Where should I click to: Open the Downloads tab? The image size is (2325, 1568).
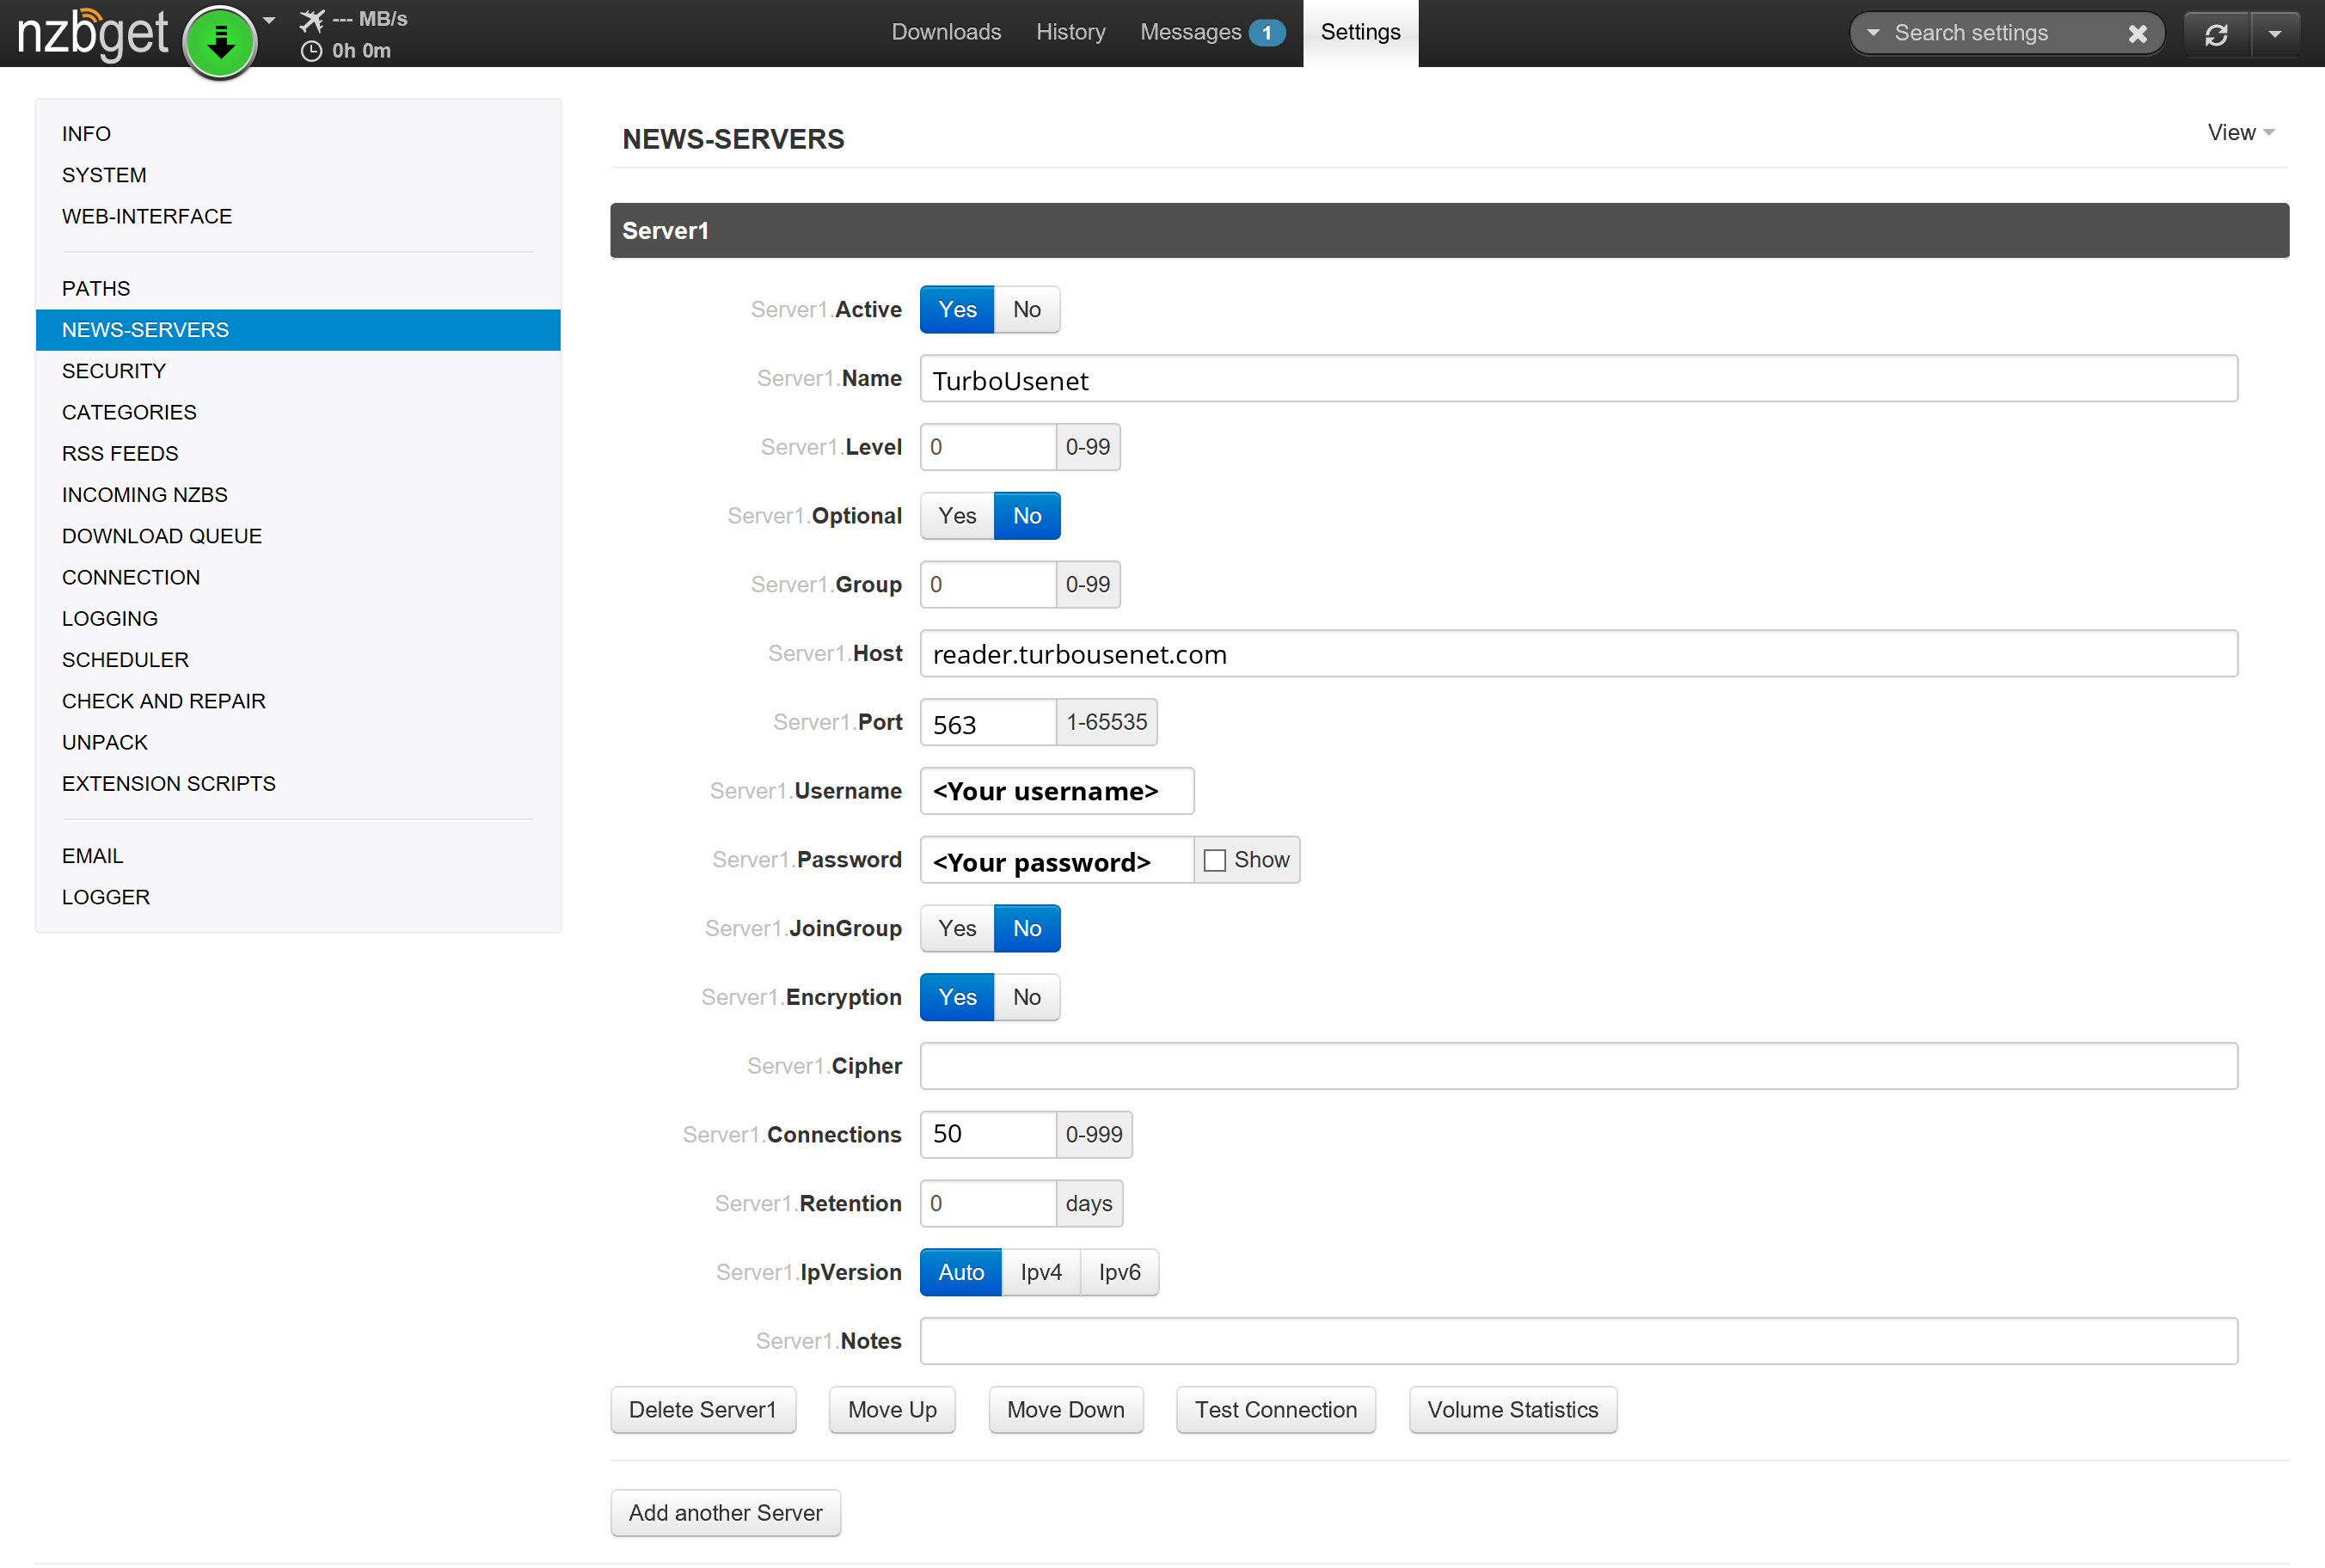click(946, 32)
